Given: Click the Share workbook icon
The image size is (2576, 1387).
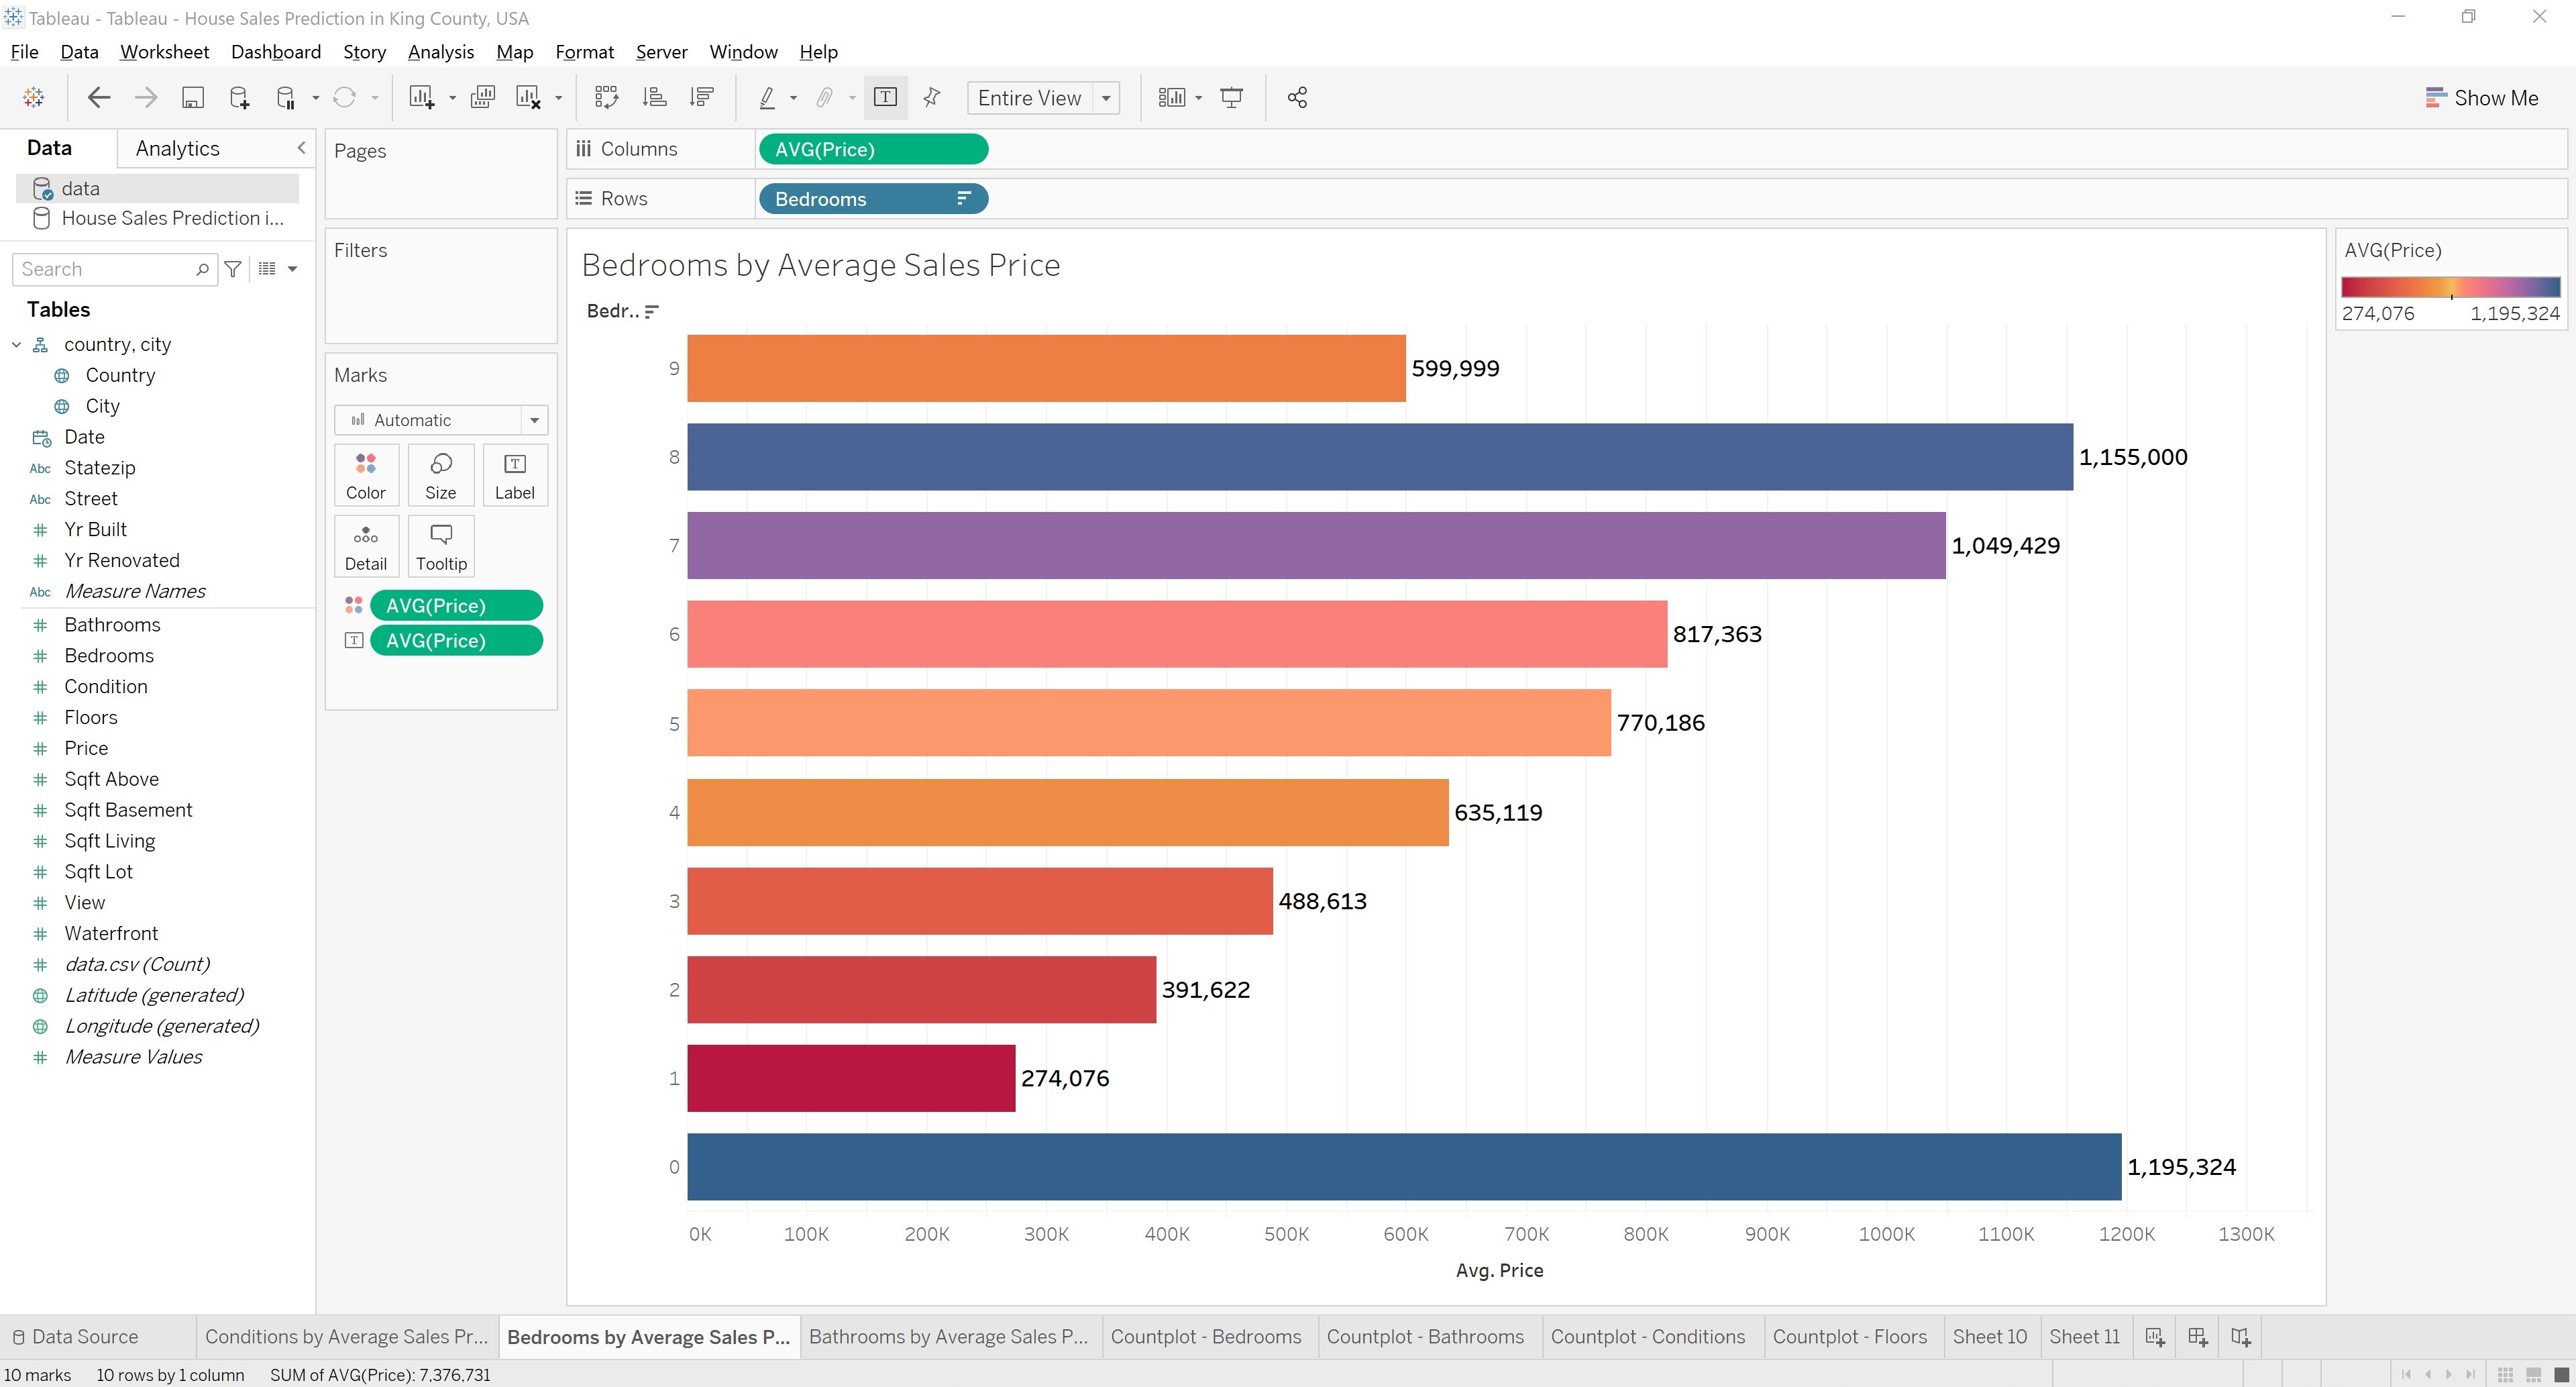Looking at the screenshot, I should point(1297,97).
